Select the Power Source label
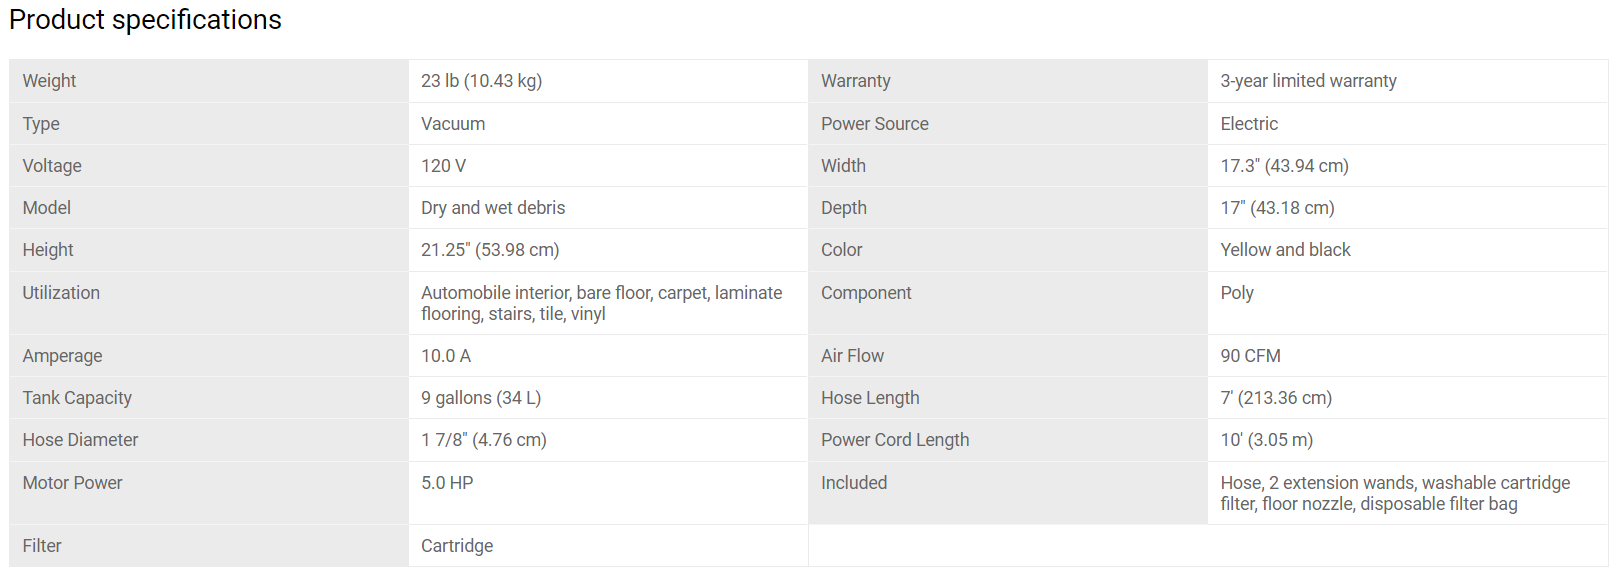 click(875, 124)
